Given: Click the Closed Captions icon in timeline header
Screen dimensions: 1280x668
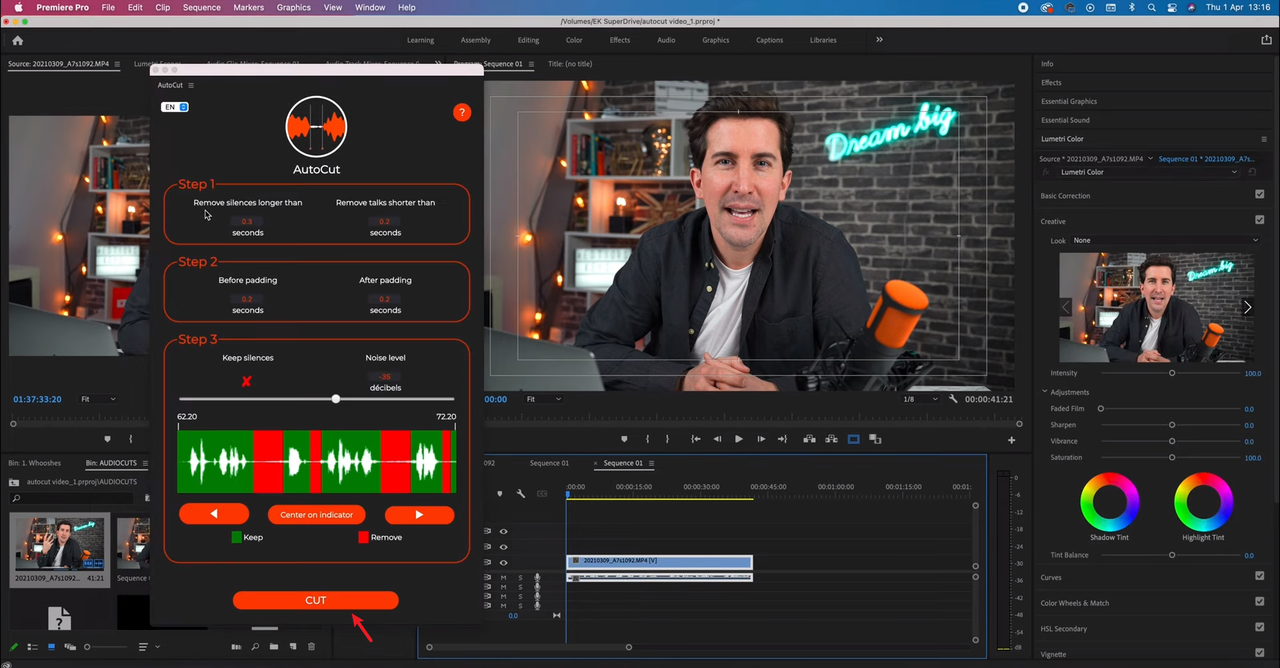Looking at the screenshot, I should (x=542, y=493).
